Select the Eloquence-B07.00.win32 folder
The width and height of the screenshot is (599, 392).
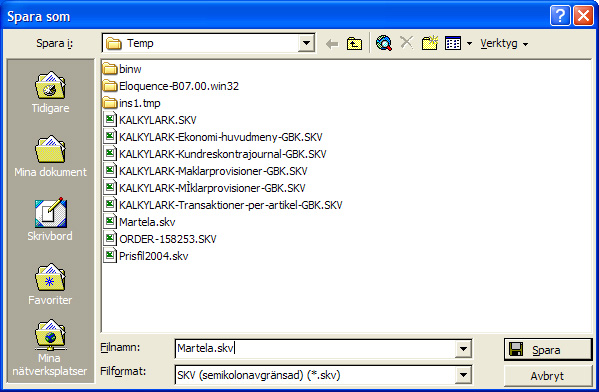[x=171, y=86]
